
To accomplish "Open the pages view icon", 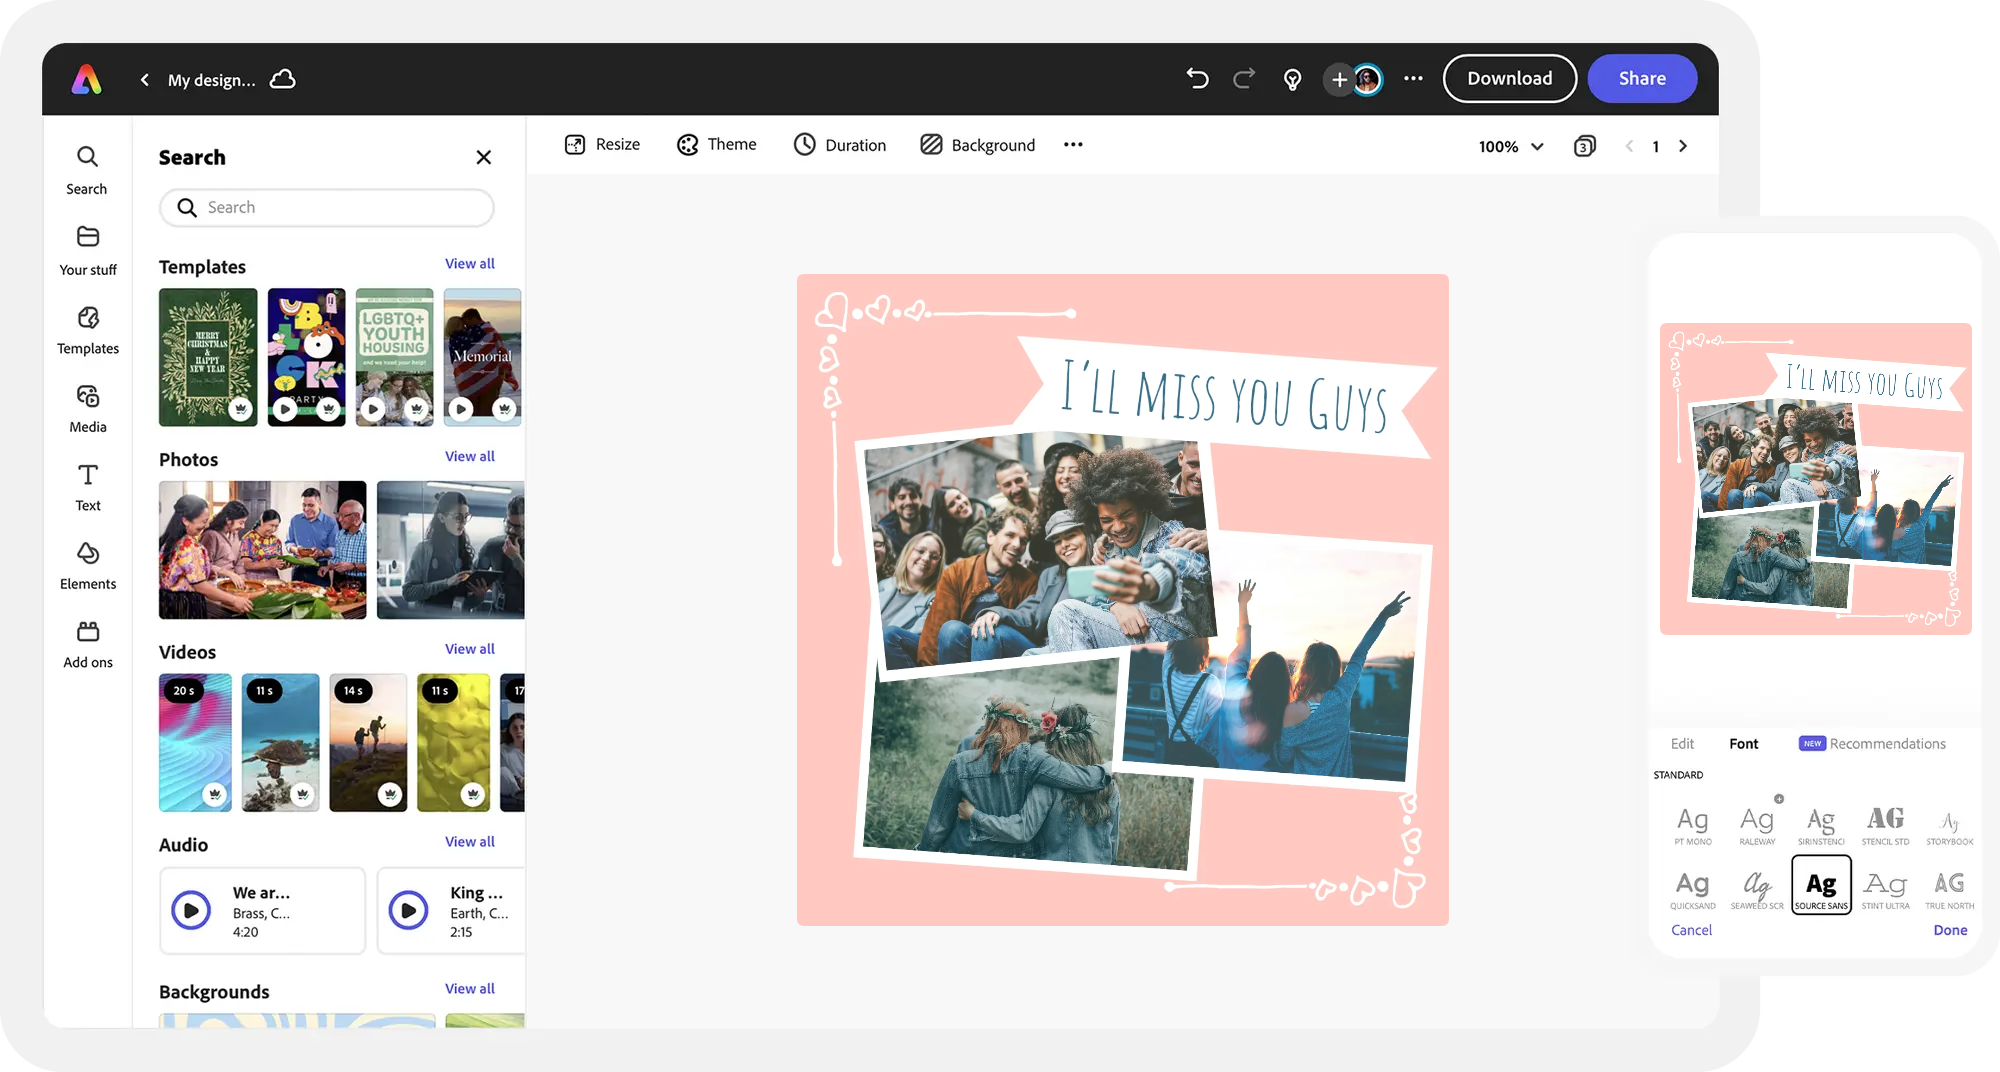I will click(x=1584, y=146).
